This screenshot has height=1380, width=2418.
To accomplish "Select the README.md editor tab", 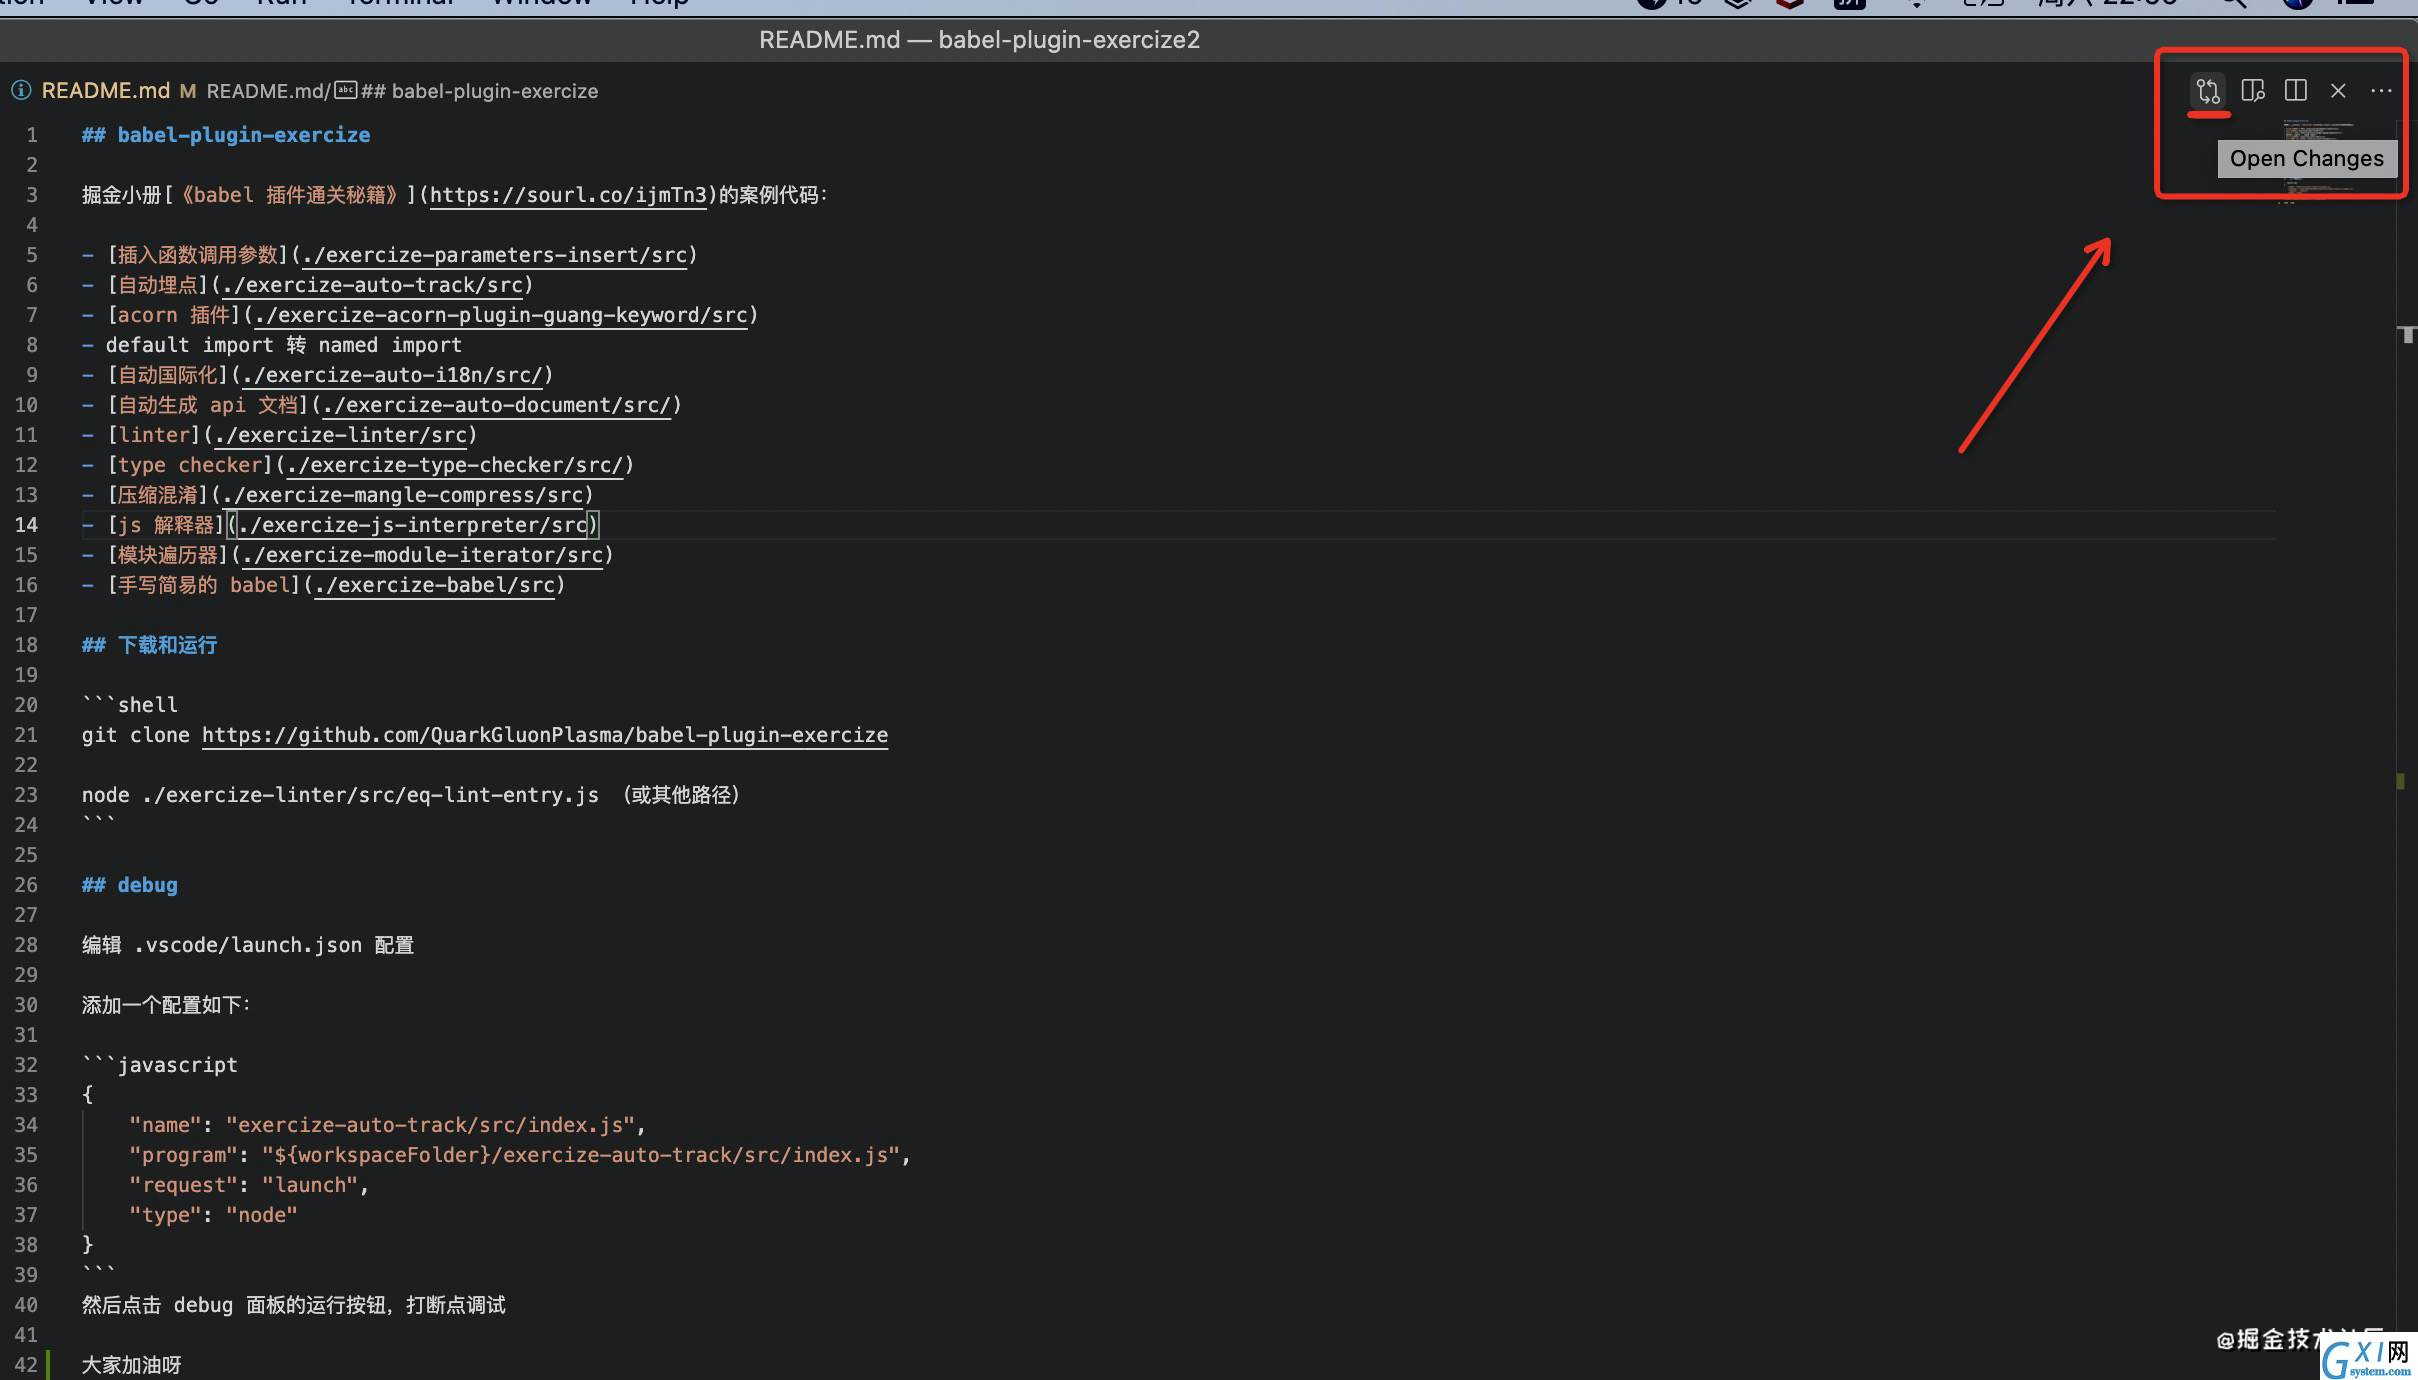I will pos(105,91).
